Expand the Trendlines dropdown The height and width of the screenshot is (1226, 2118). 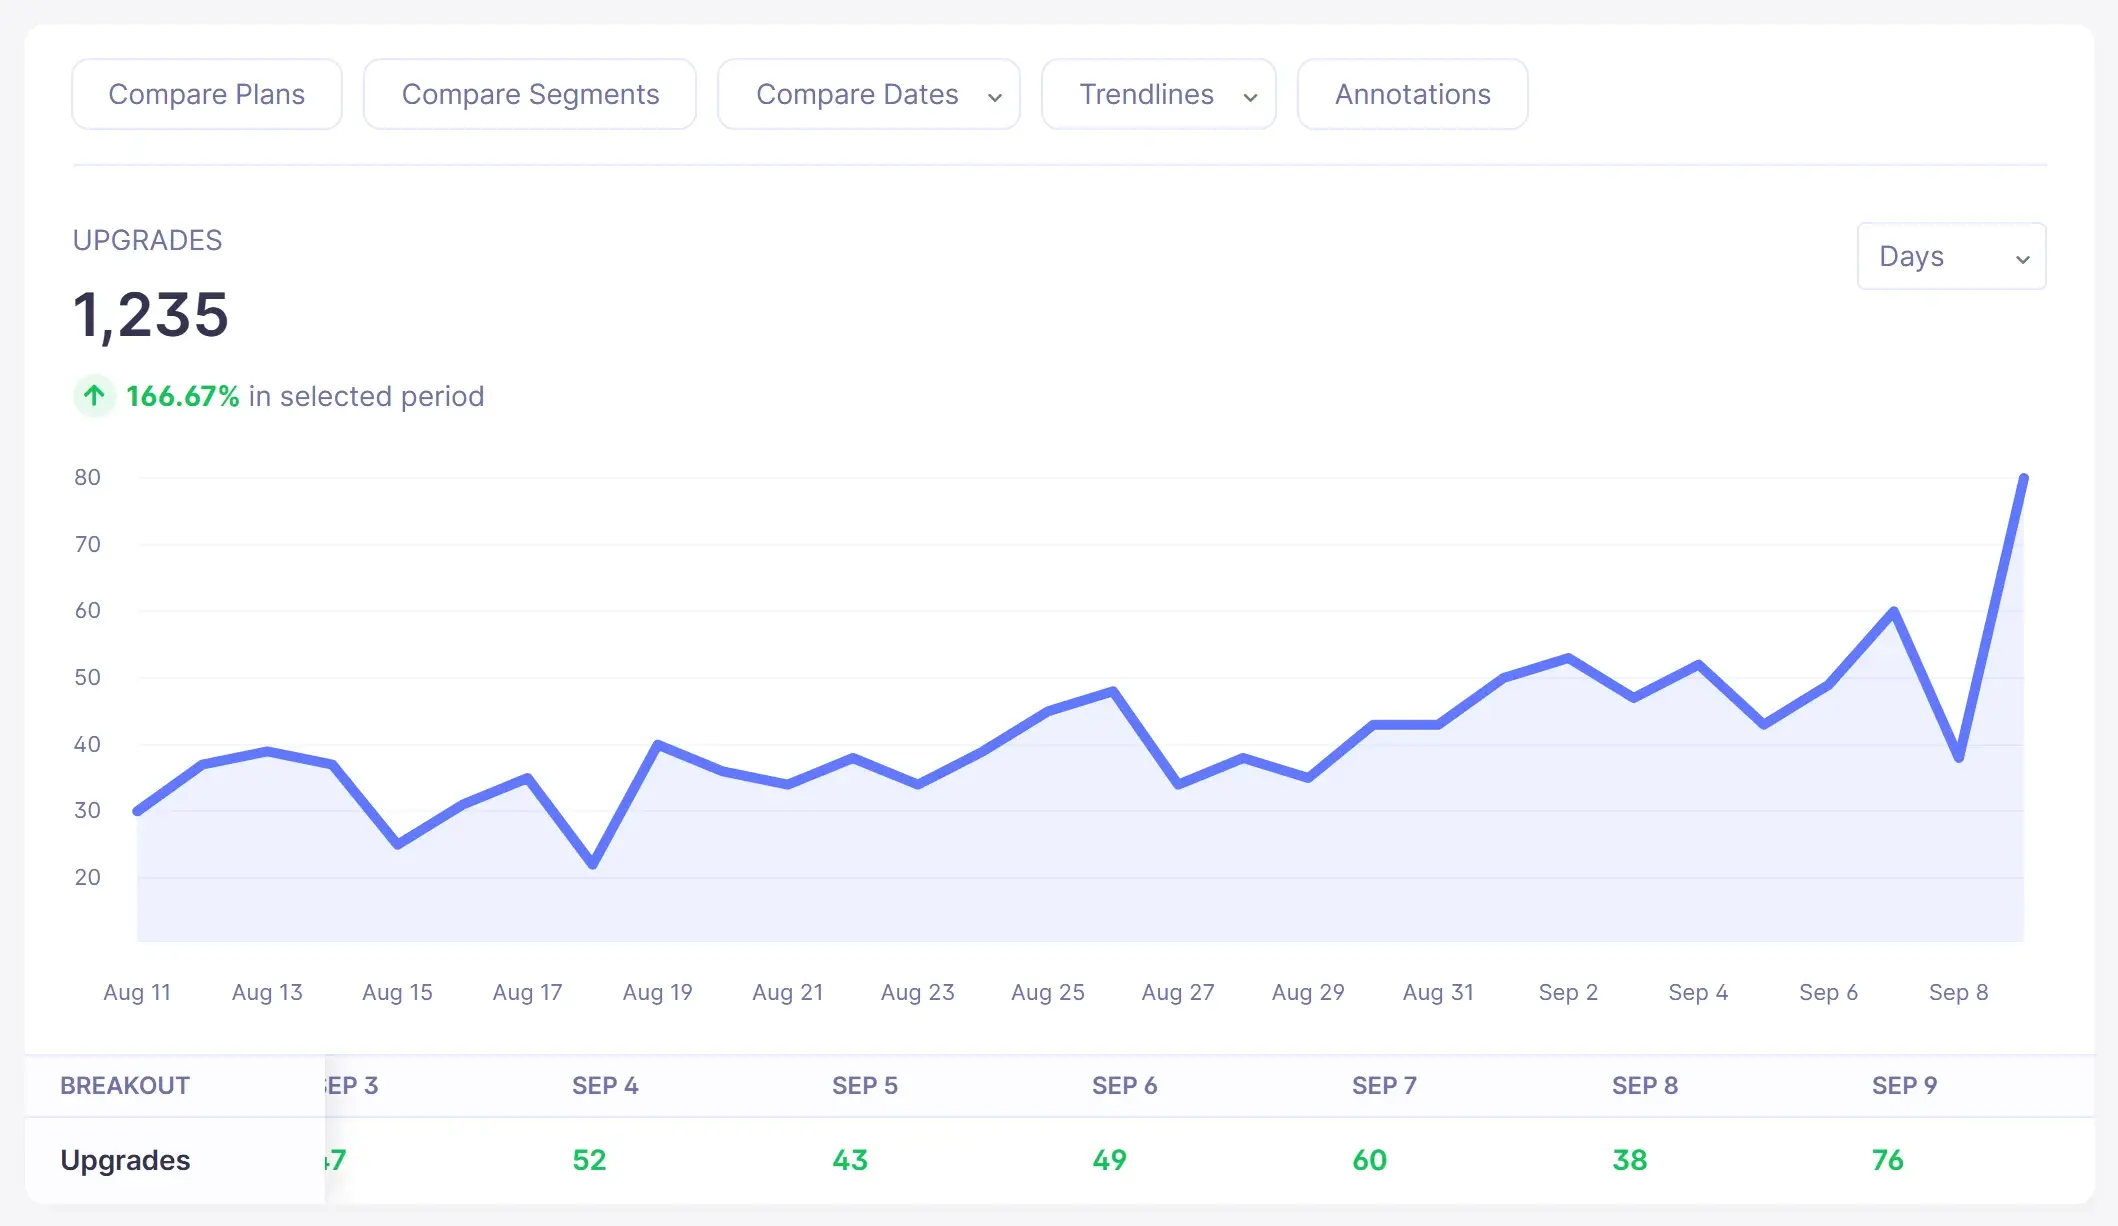tap(1159, 94)
